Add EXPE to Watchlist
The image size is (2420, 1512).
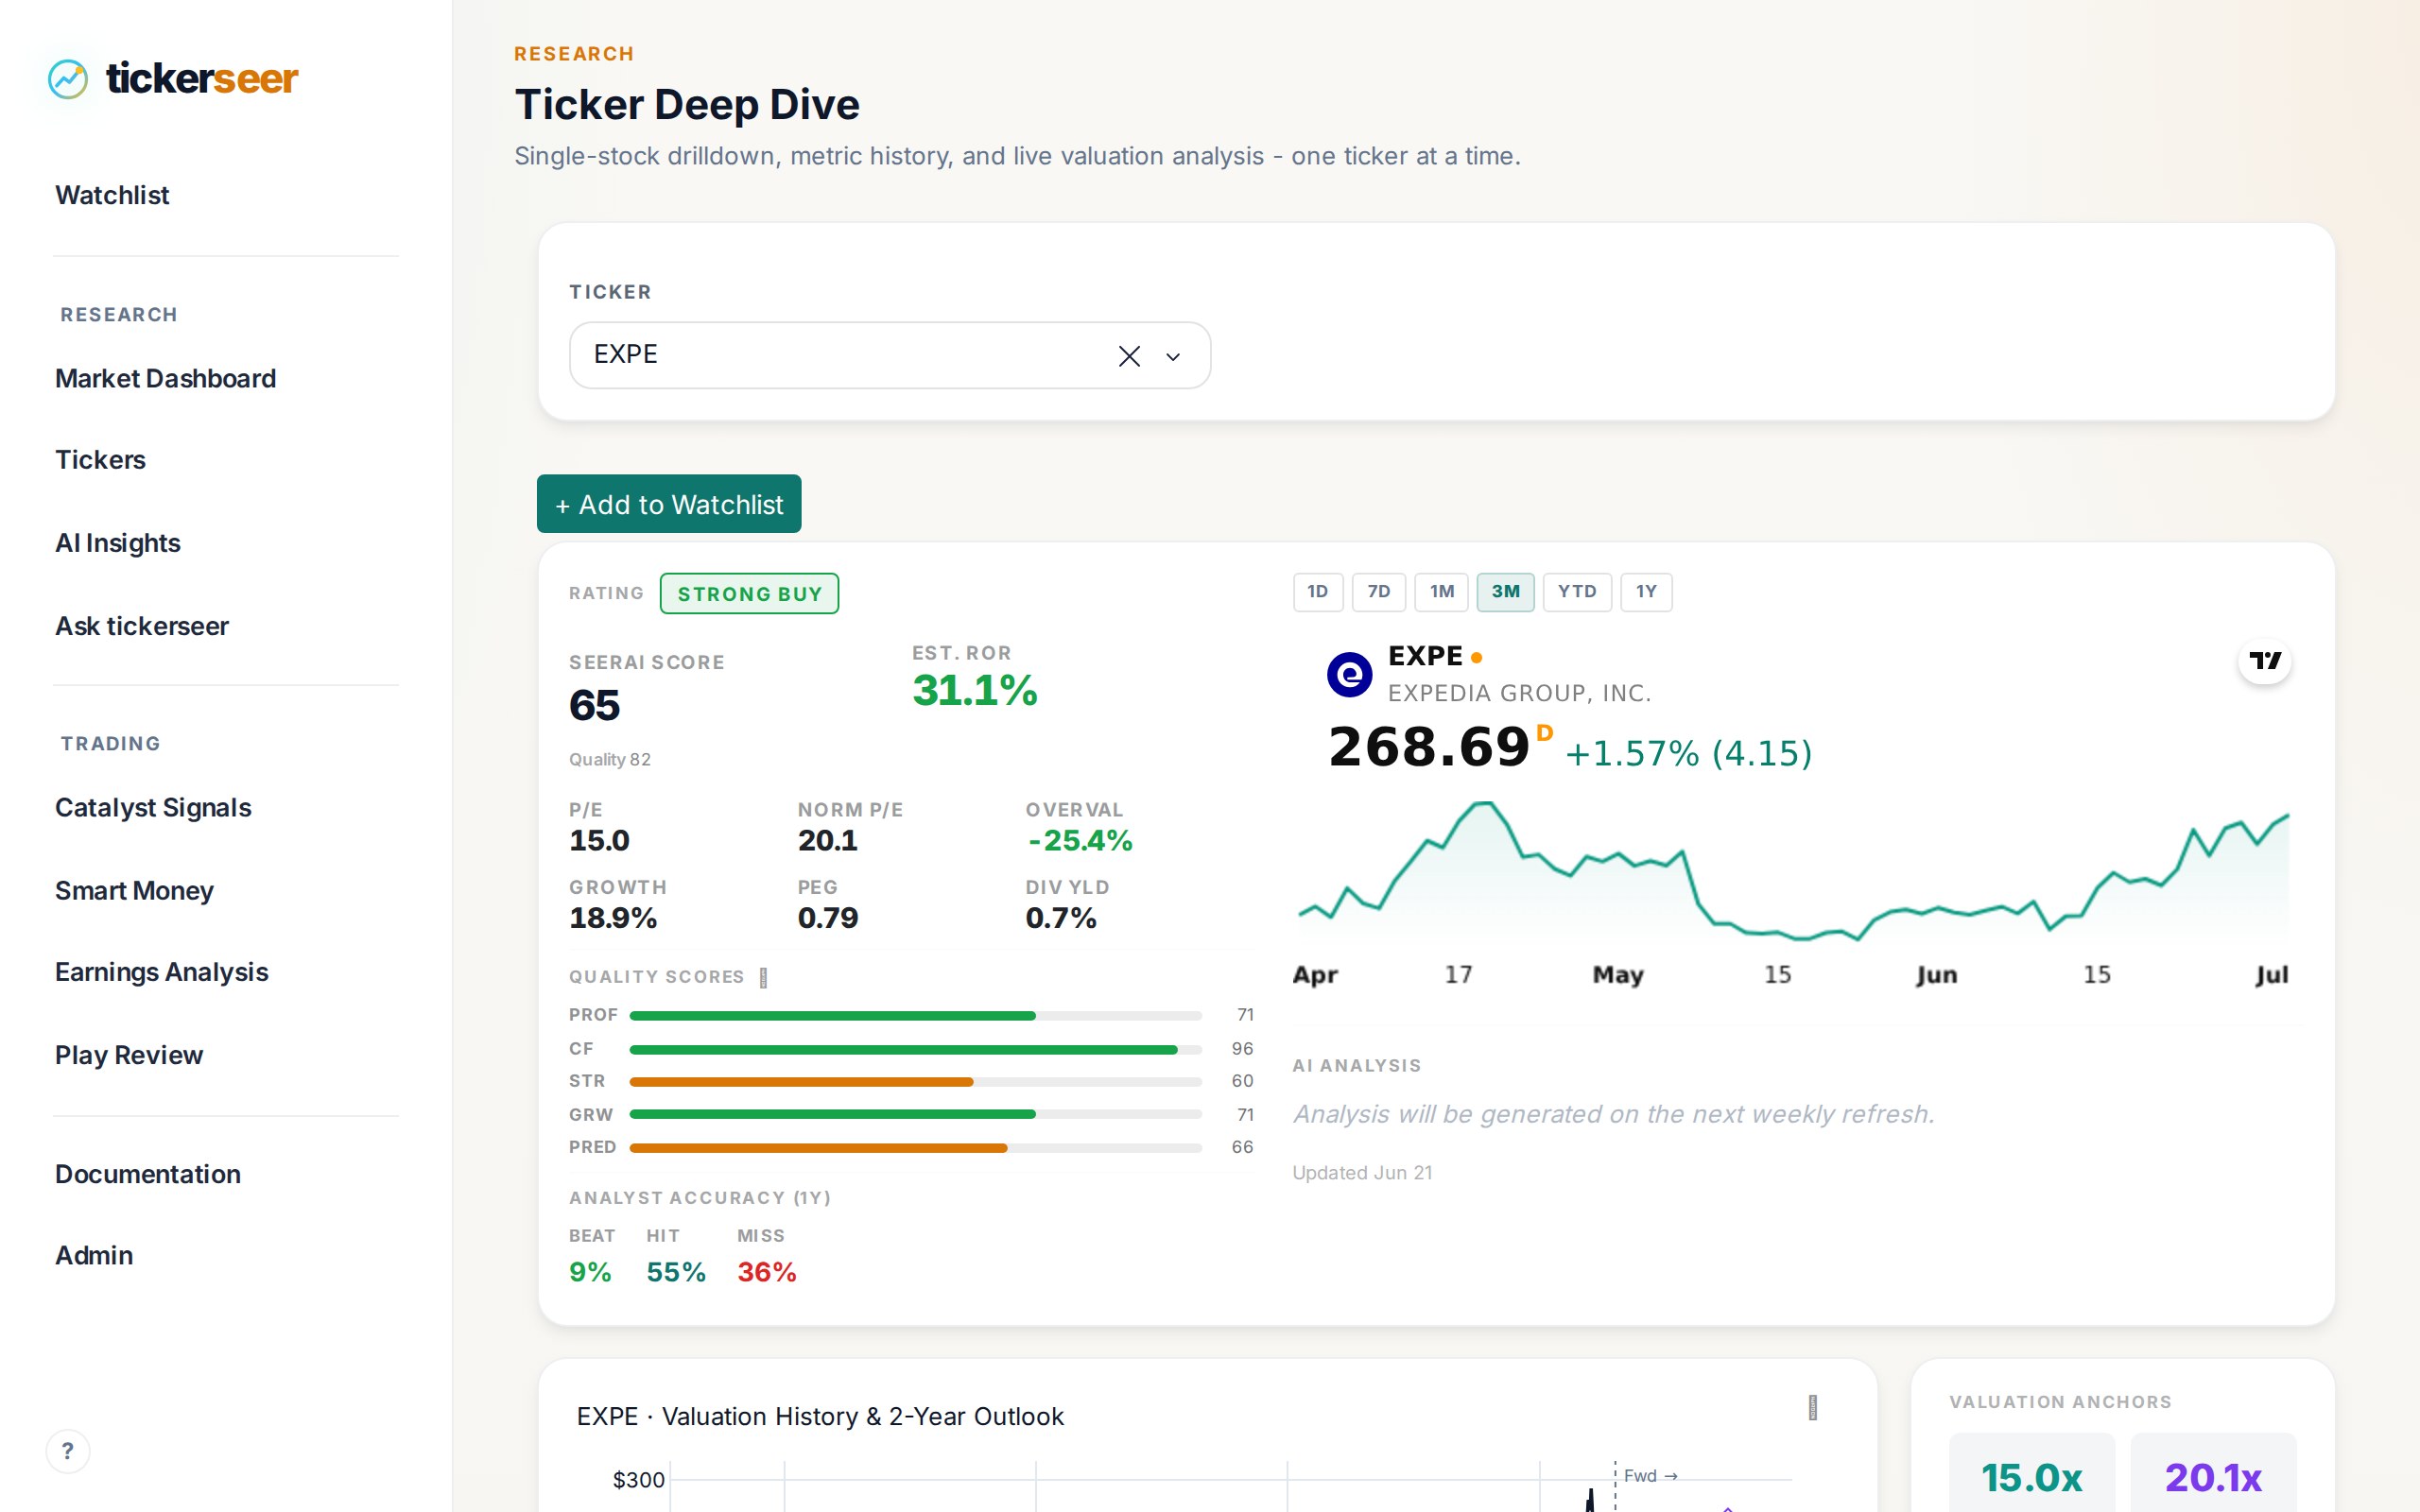(669, 504)
